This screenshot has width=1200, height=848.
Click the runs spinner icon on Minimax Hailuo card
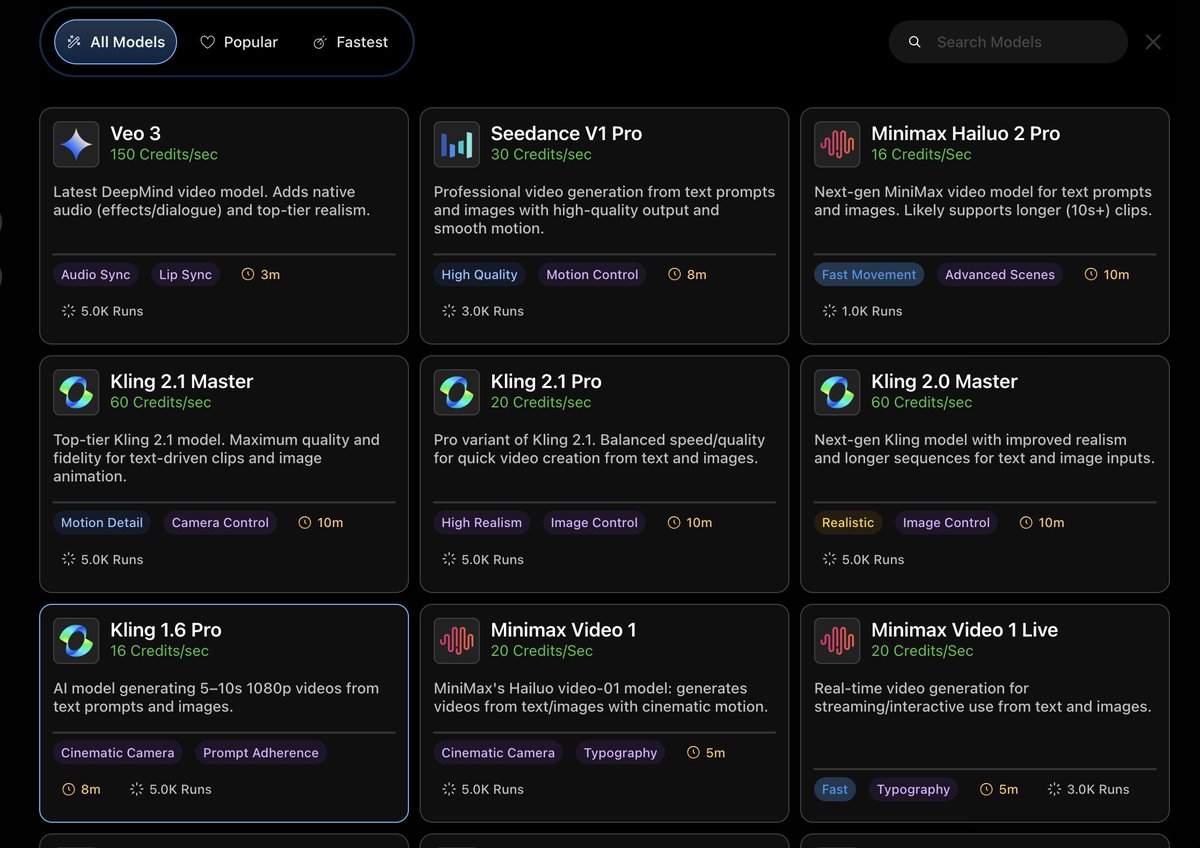point(829,311)
